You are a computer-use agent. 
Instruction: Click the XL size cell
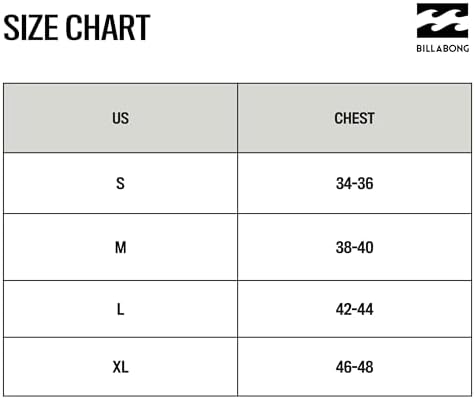point(120,367)
